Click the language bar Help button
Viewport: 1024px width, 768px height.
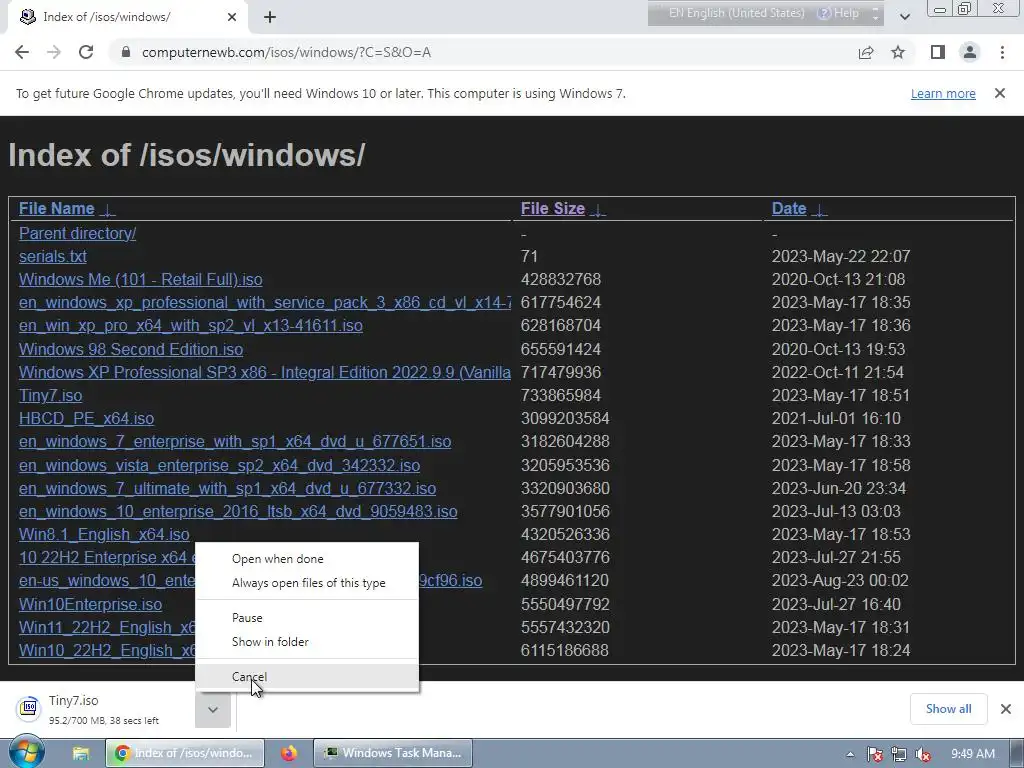tap(839, 13)
